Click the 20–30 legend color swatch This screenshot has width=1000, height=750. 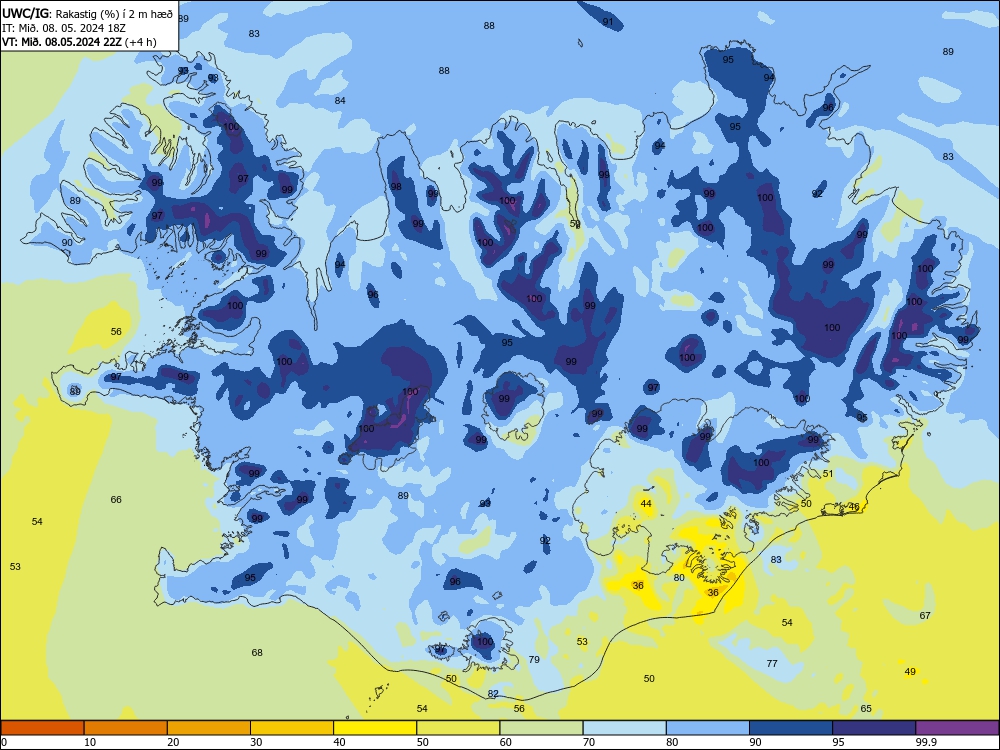click(209, 728)
